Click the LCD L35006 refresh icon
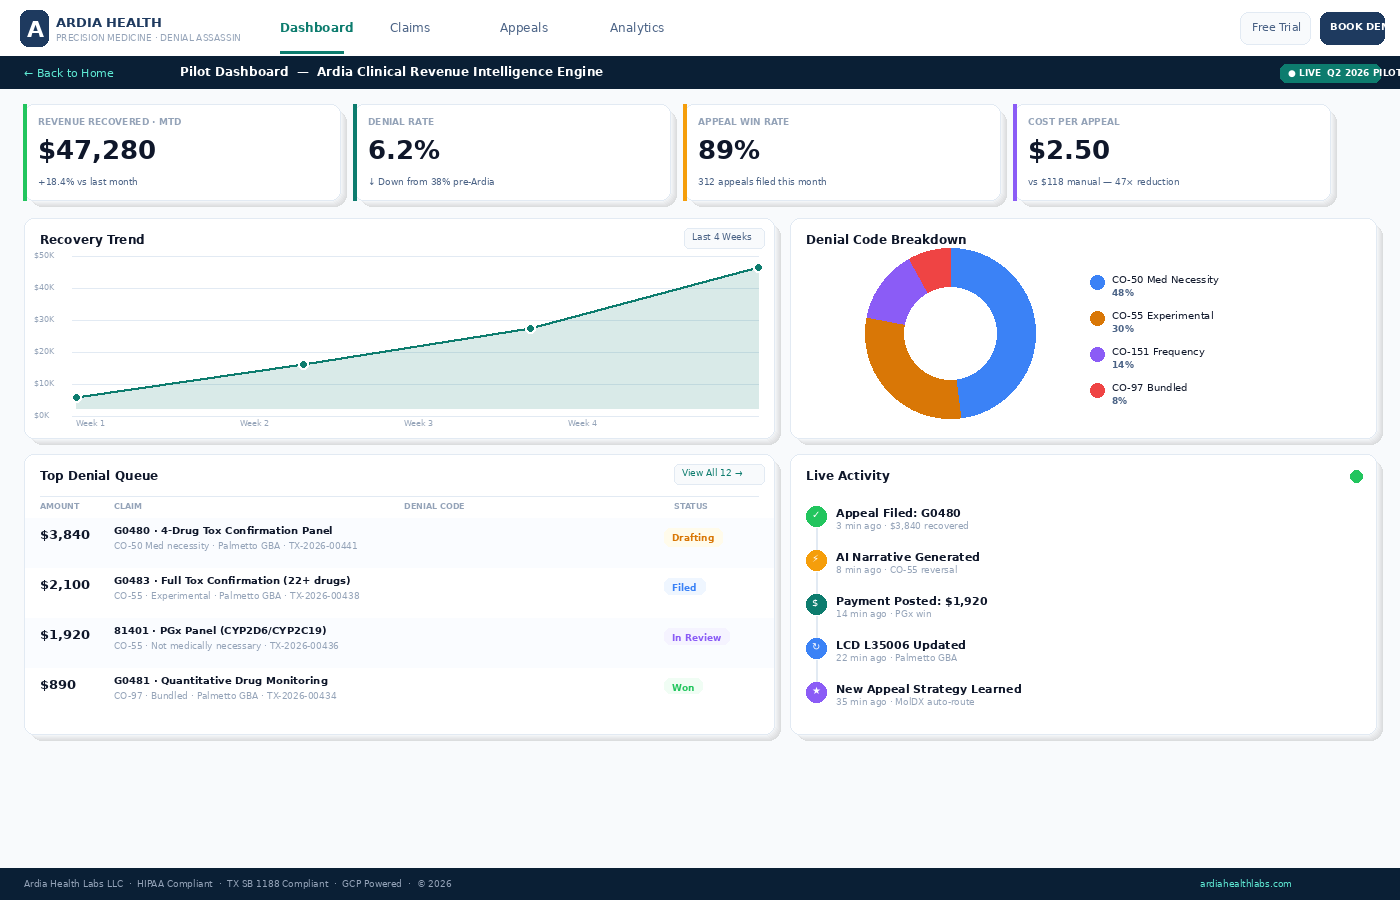 [x=816, y=648]
